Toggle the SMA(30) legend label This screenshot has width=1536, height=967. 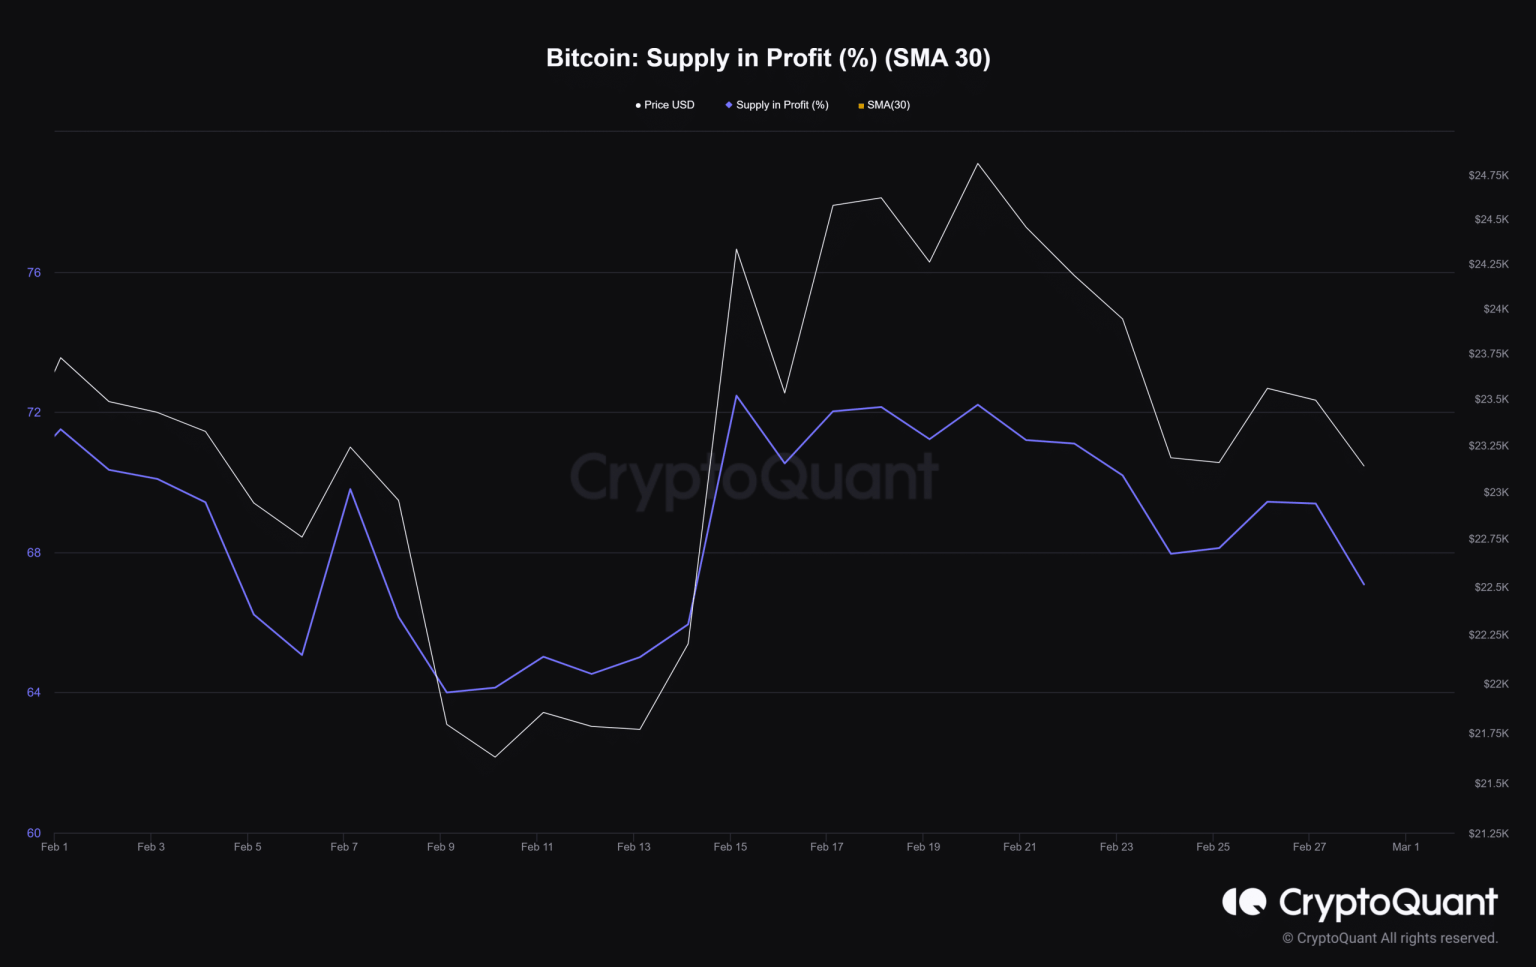point(888,105)
